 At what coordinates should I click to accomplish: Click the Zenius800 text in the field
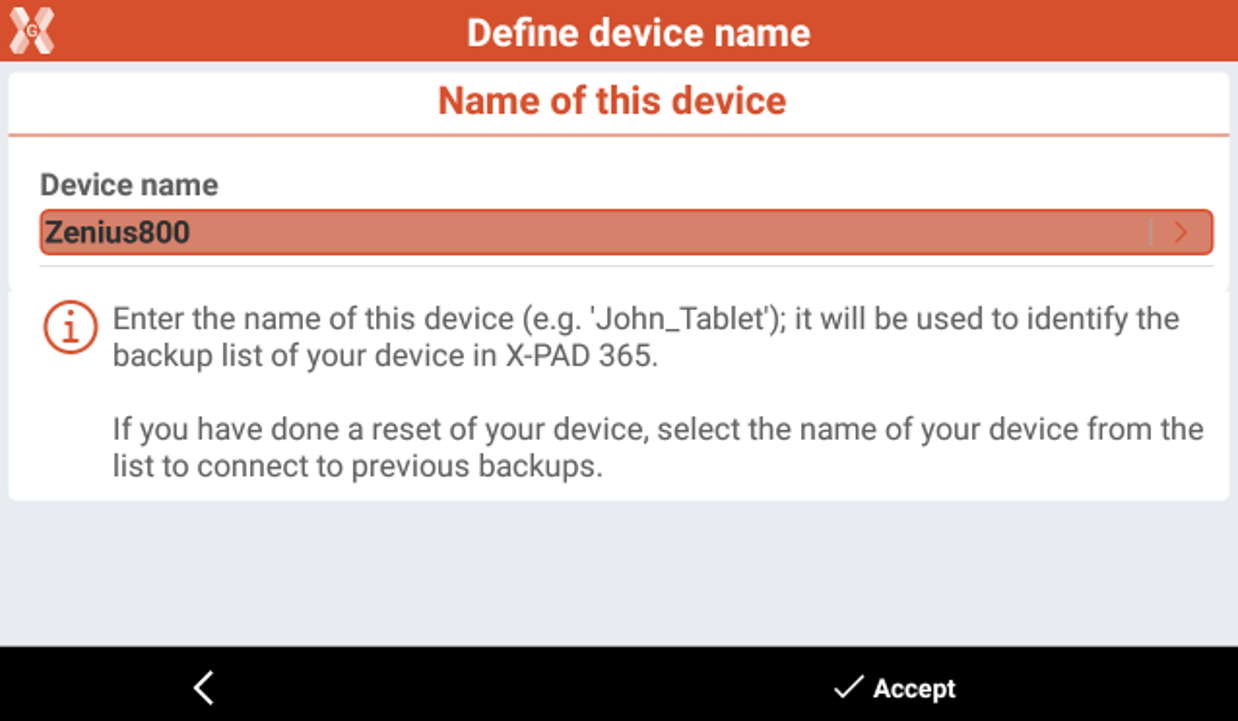(117, 233)
